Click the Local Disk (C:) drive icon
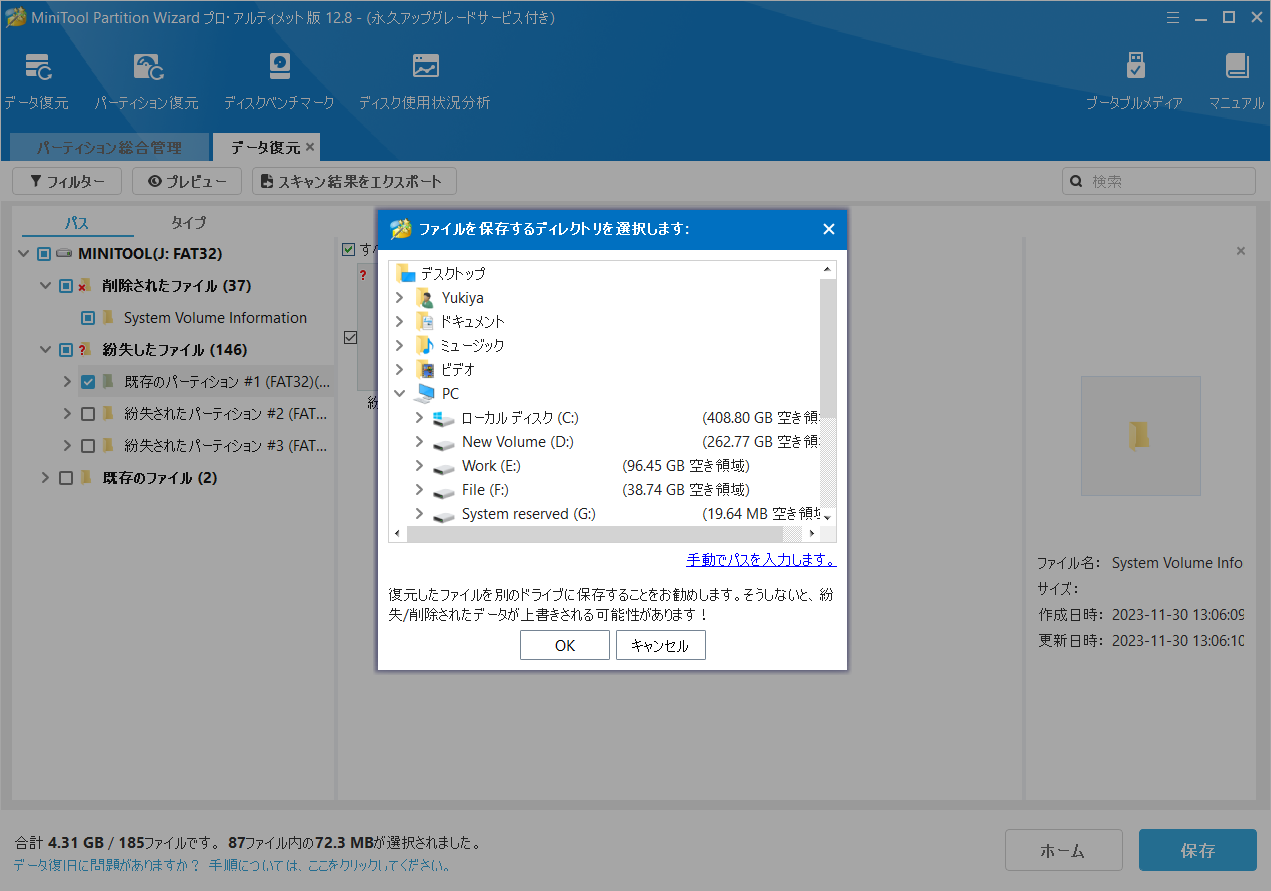Viewport: 1271px width, 891px height. click(444, 418)
